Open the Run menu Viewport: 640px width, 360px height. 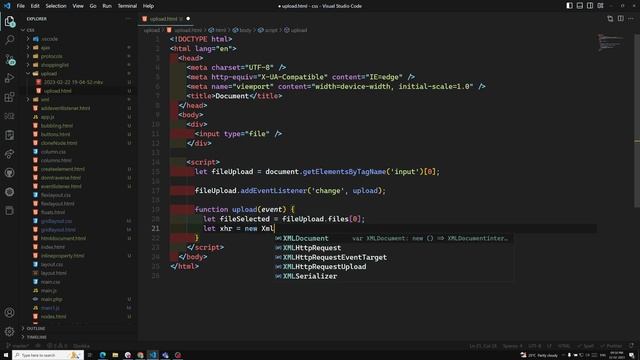(x=107, y=6)
